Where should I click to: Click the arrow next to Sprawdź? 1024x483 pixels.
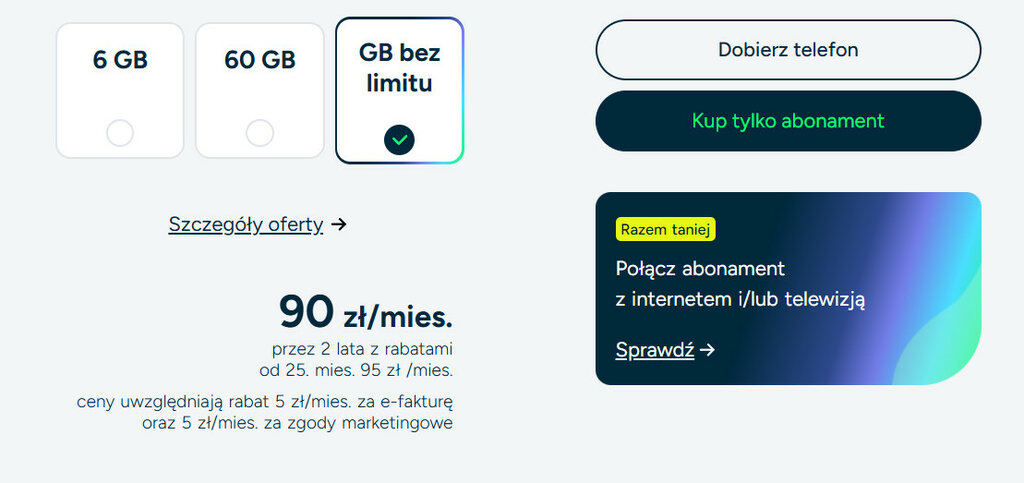point(708,350)
